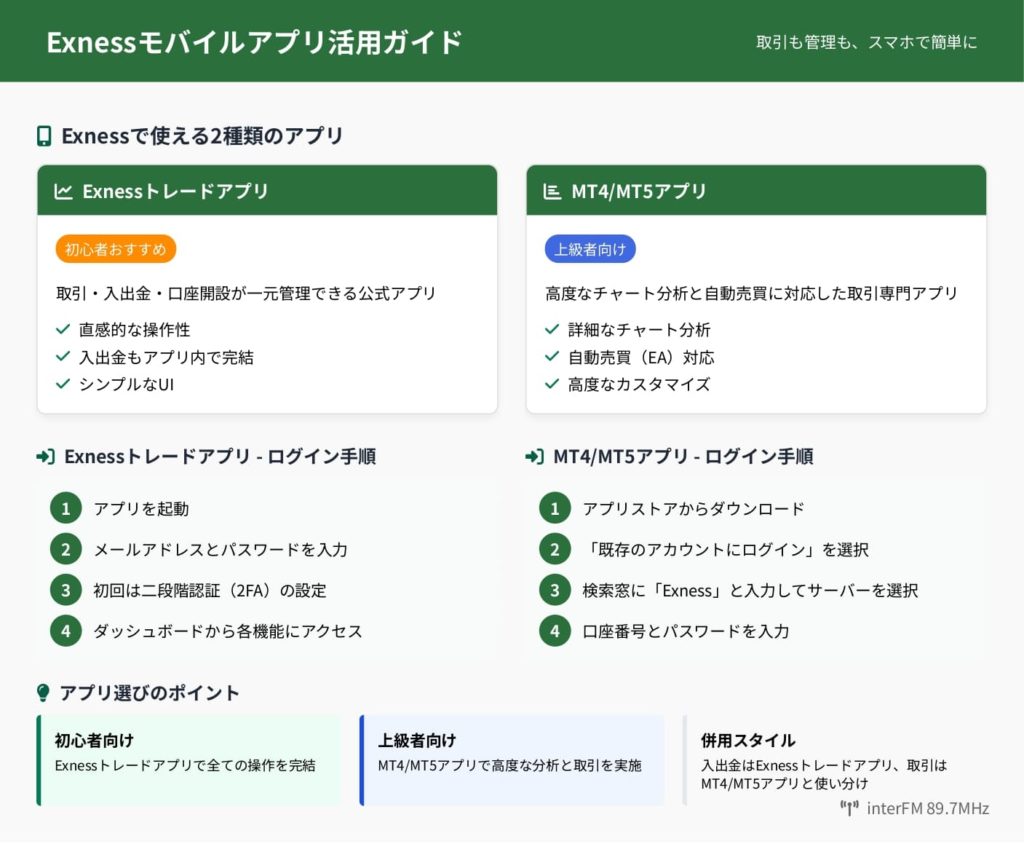1024x844 pixels.
Task: Click the smartphone icon beside Exnessで使える2種類のアプリ
Action: click(x=44, y=136)
